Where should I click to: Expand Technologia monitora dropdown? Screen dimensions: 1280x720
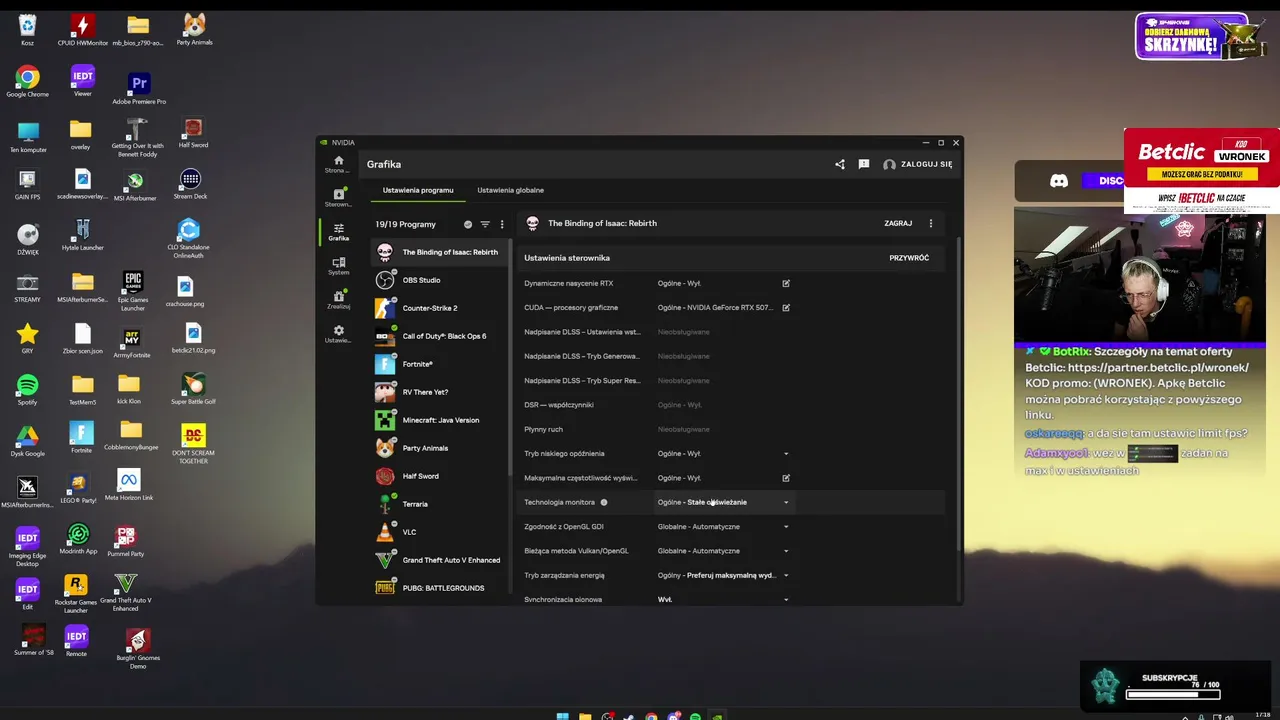[786, 502]
